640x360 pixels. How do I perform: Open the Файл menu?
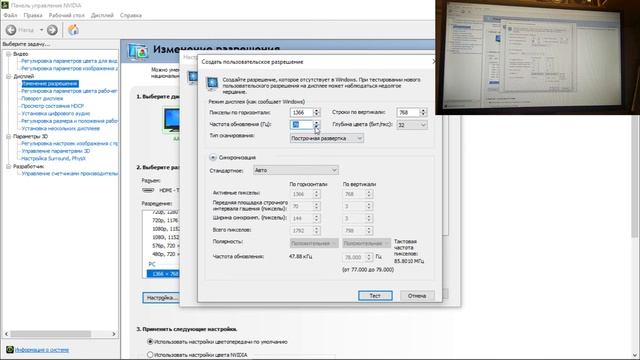point(11,15)
